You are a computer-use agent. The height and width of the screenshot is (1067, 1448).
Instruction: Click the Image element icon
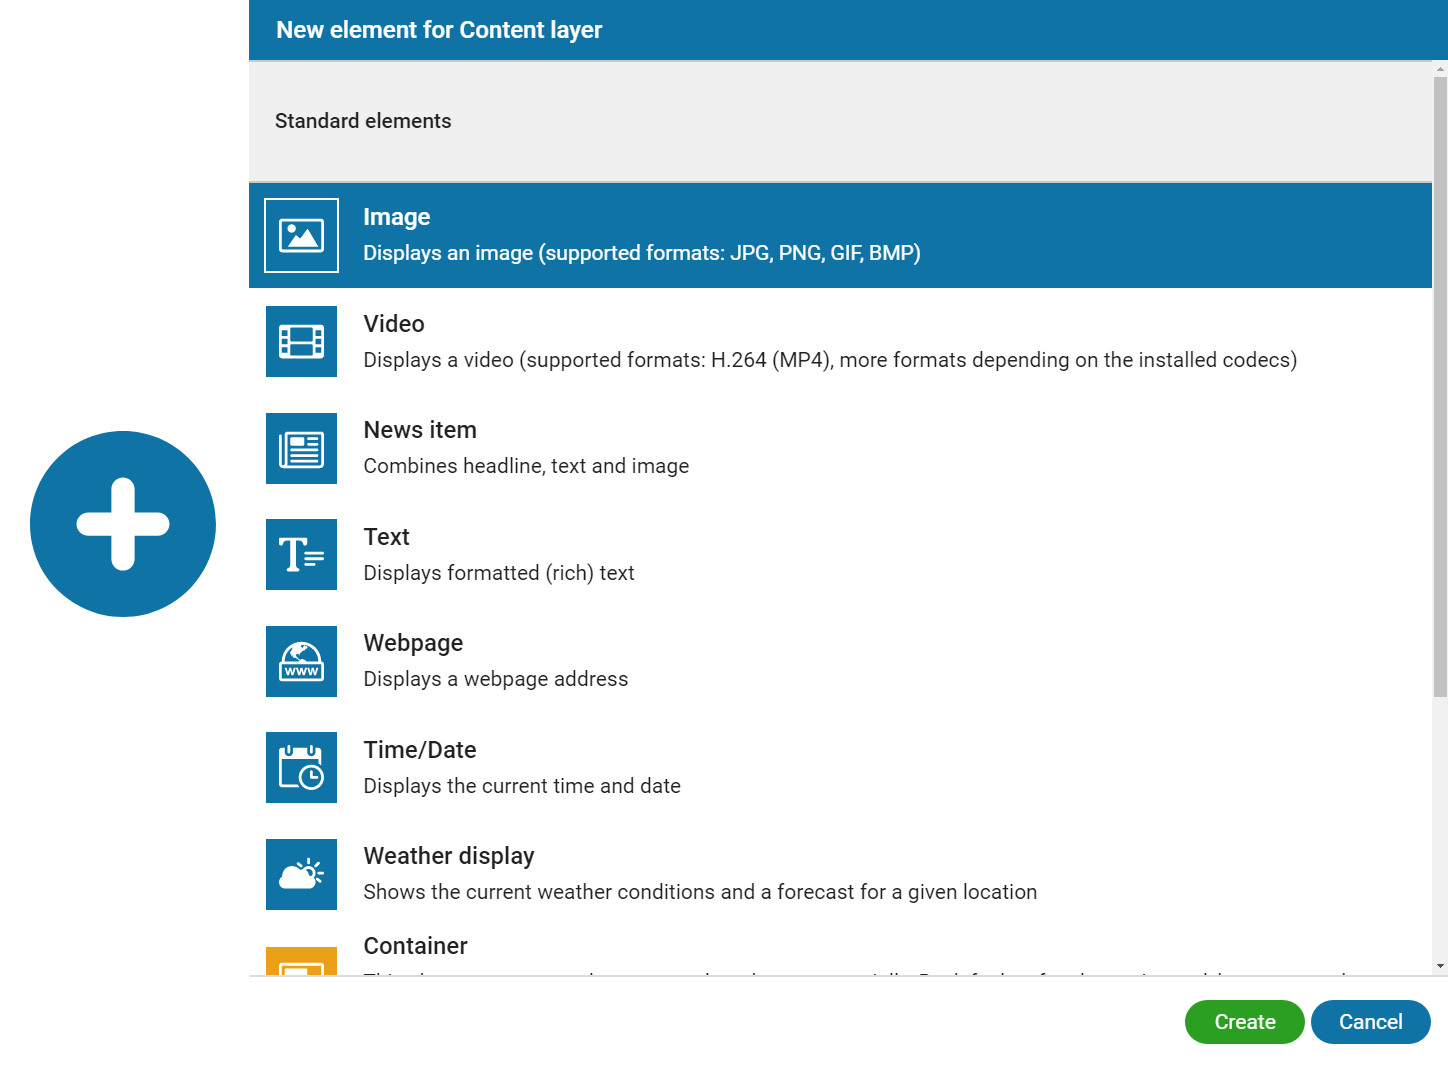pyautogui.click(x=301, y=235)
